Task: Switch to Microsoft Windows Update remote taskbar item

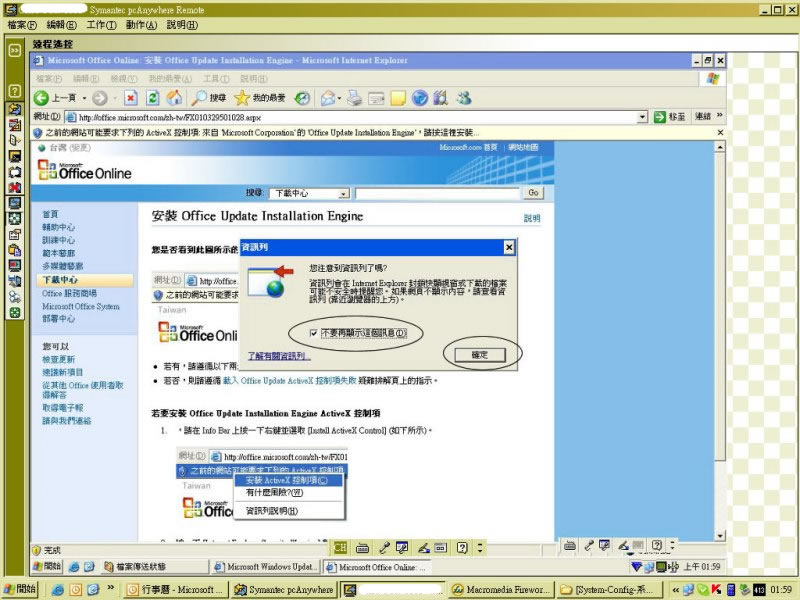Action: click(267, 567)
